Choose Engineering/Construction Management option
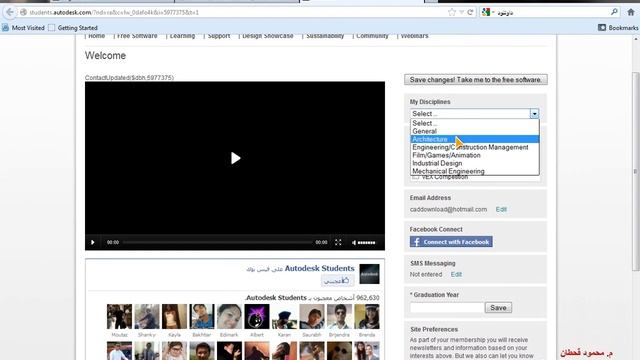 click(475, 147)
